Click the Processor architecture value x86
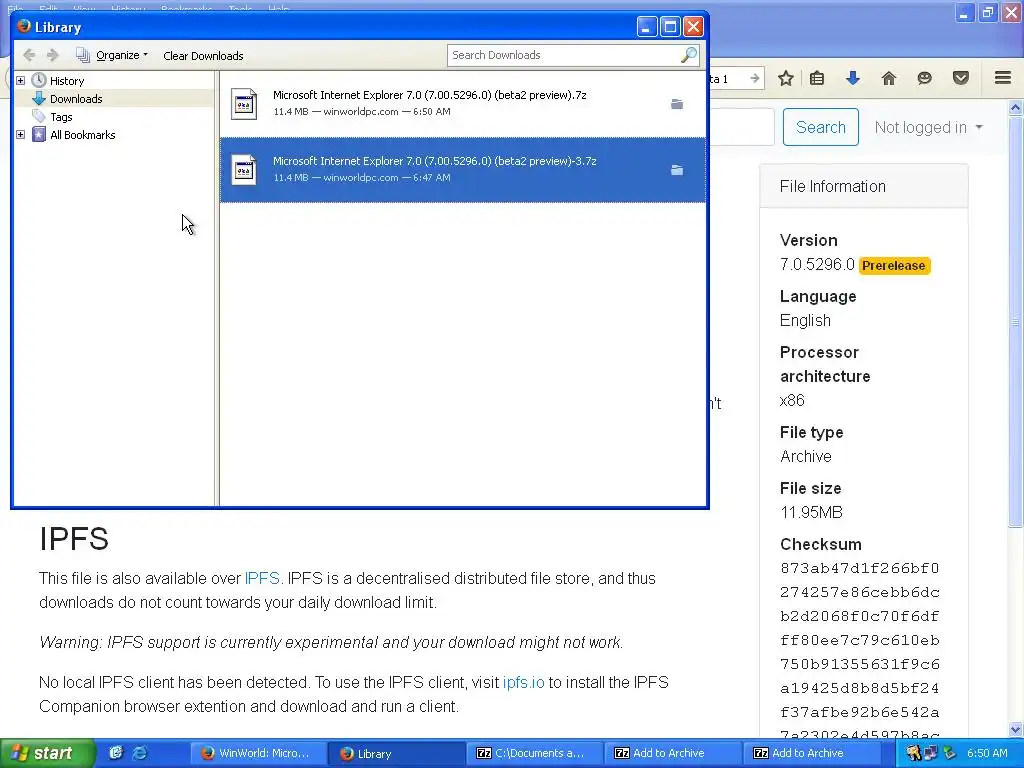Viewport: 1024px width, 768px height. point(792,400)
